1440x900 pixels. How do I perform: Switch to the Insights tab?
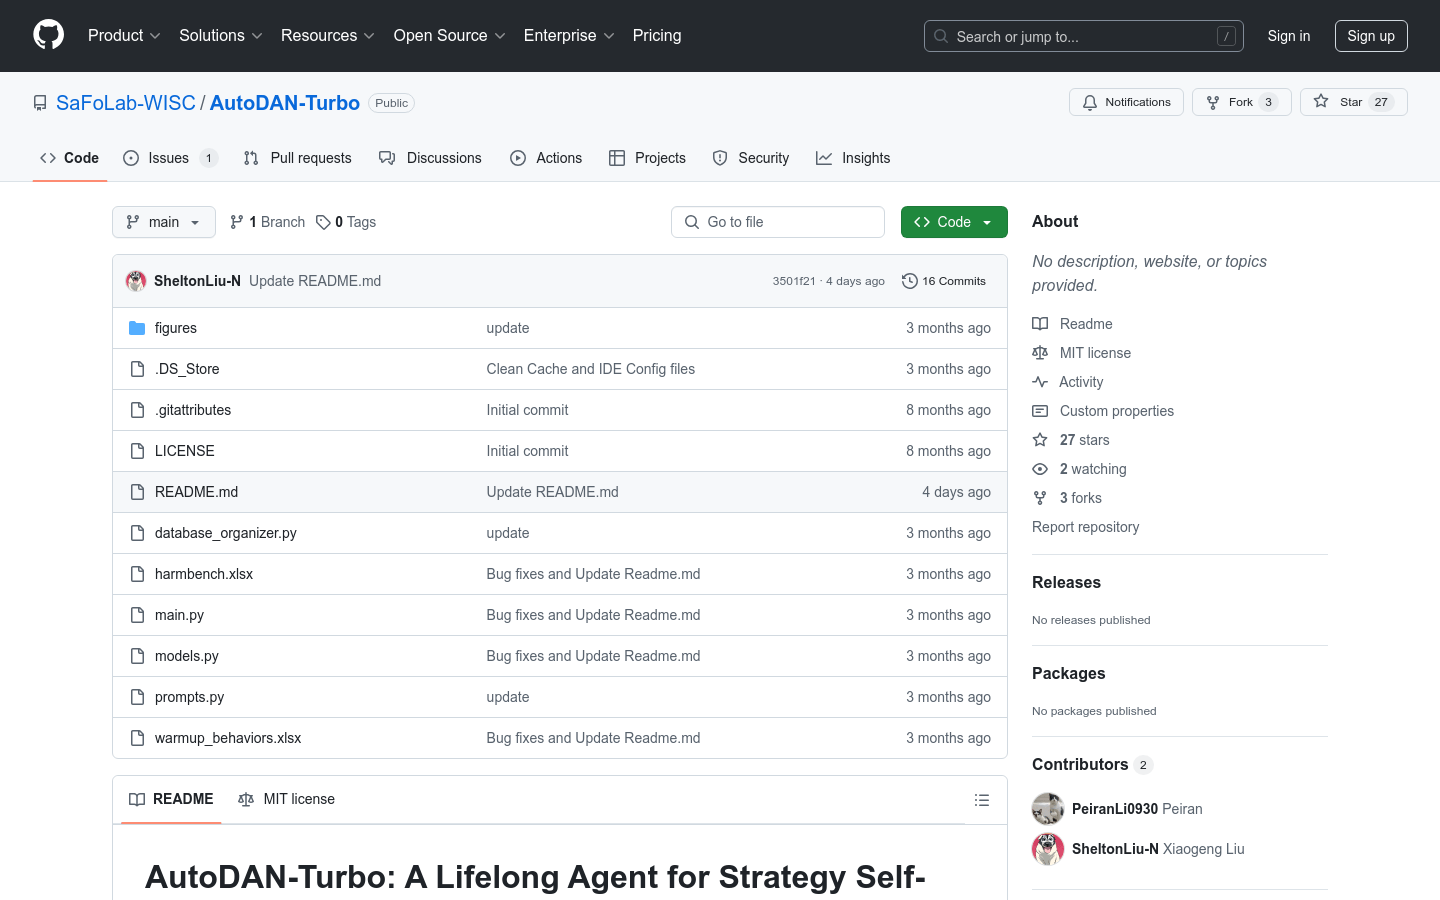(x=853, y=158)
